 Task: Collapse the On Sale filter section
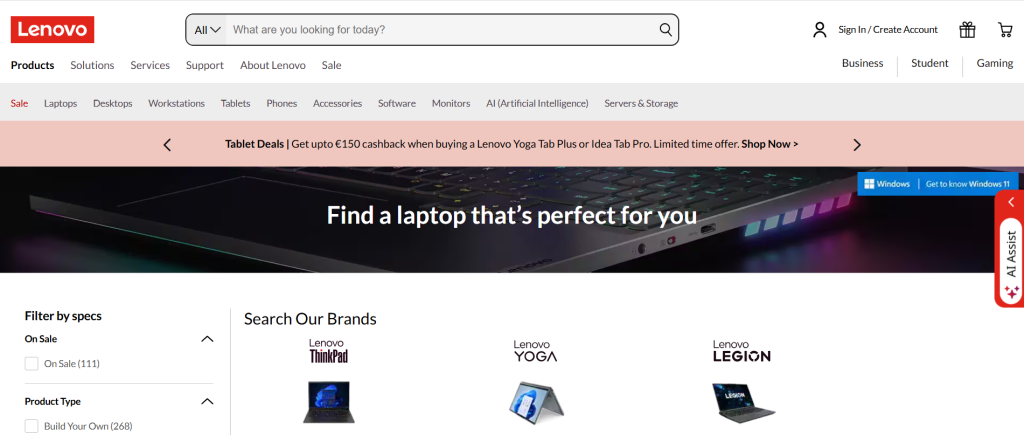207,339
